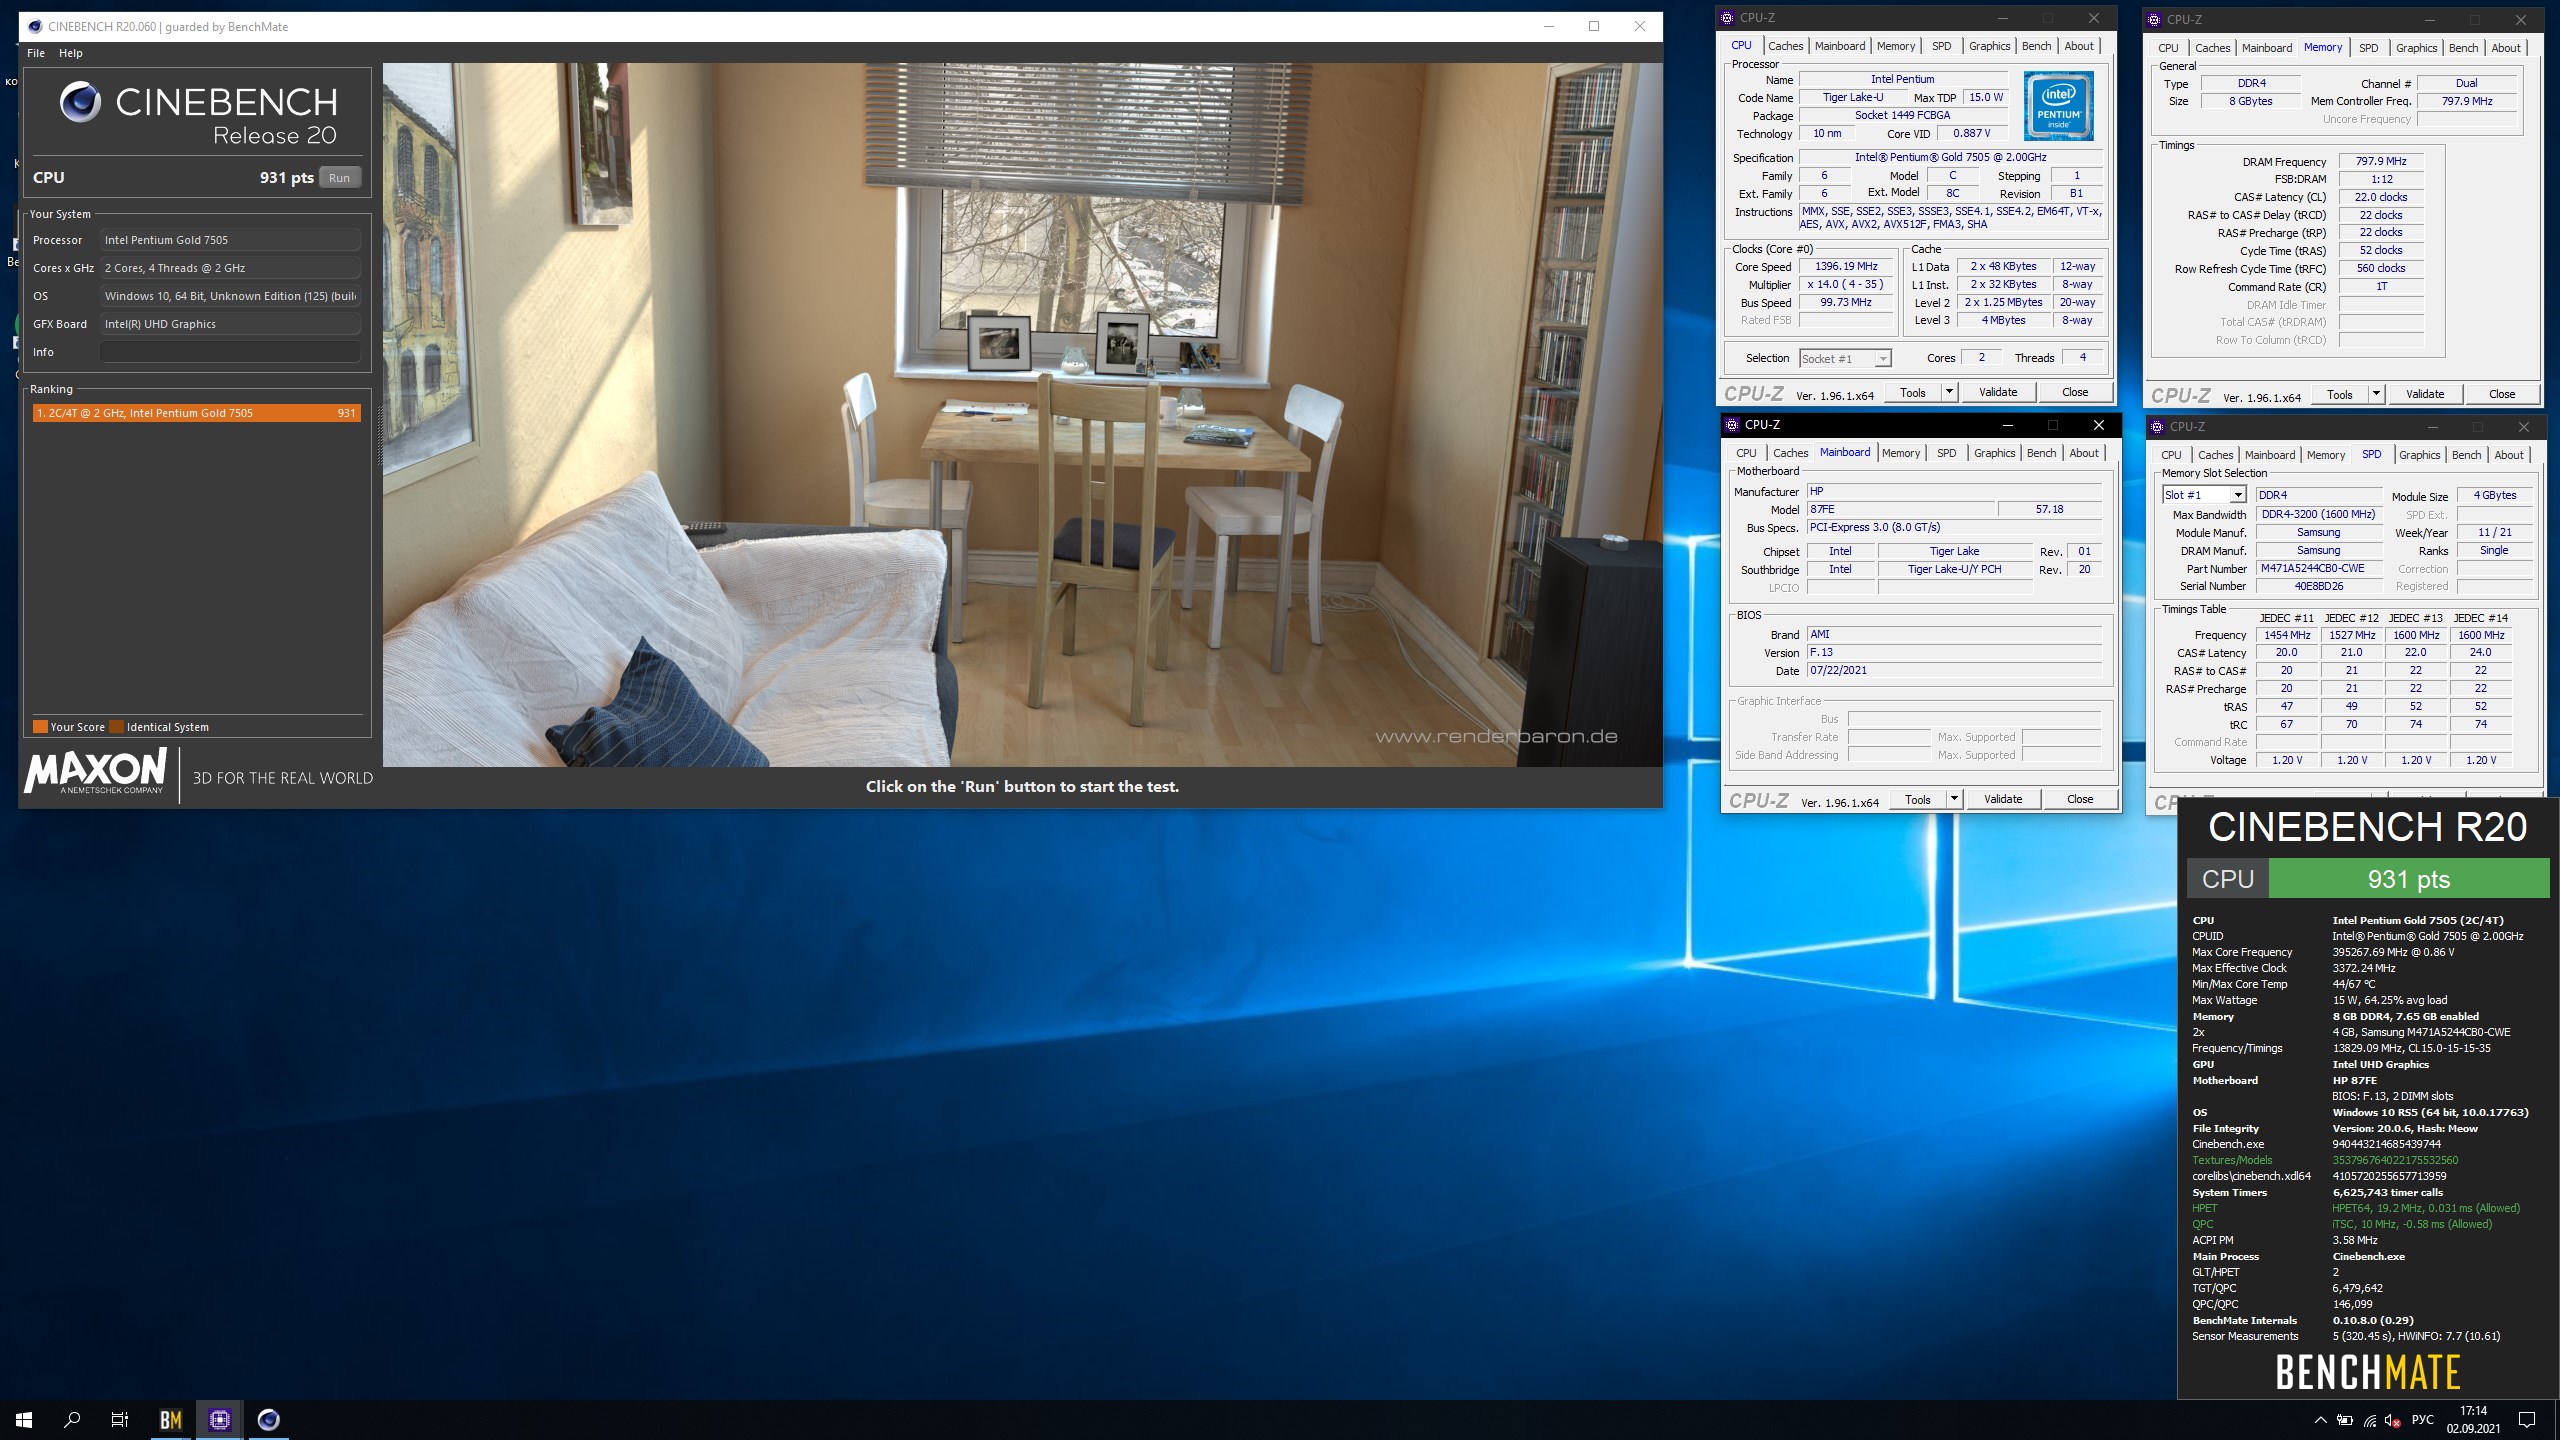
Task: Click the rendered room image preview
Action: (1022, 415)
